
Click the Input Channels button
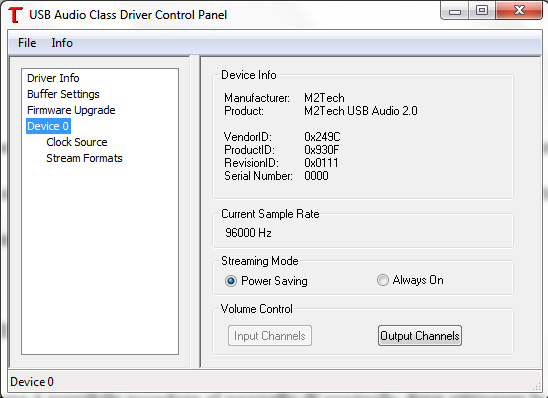270,336
